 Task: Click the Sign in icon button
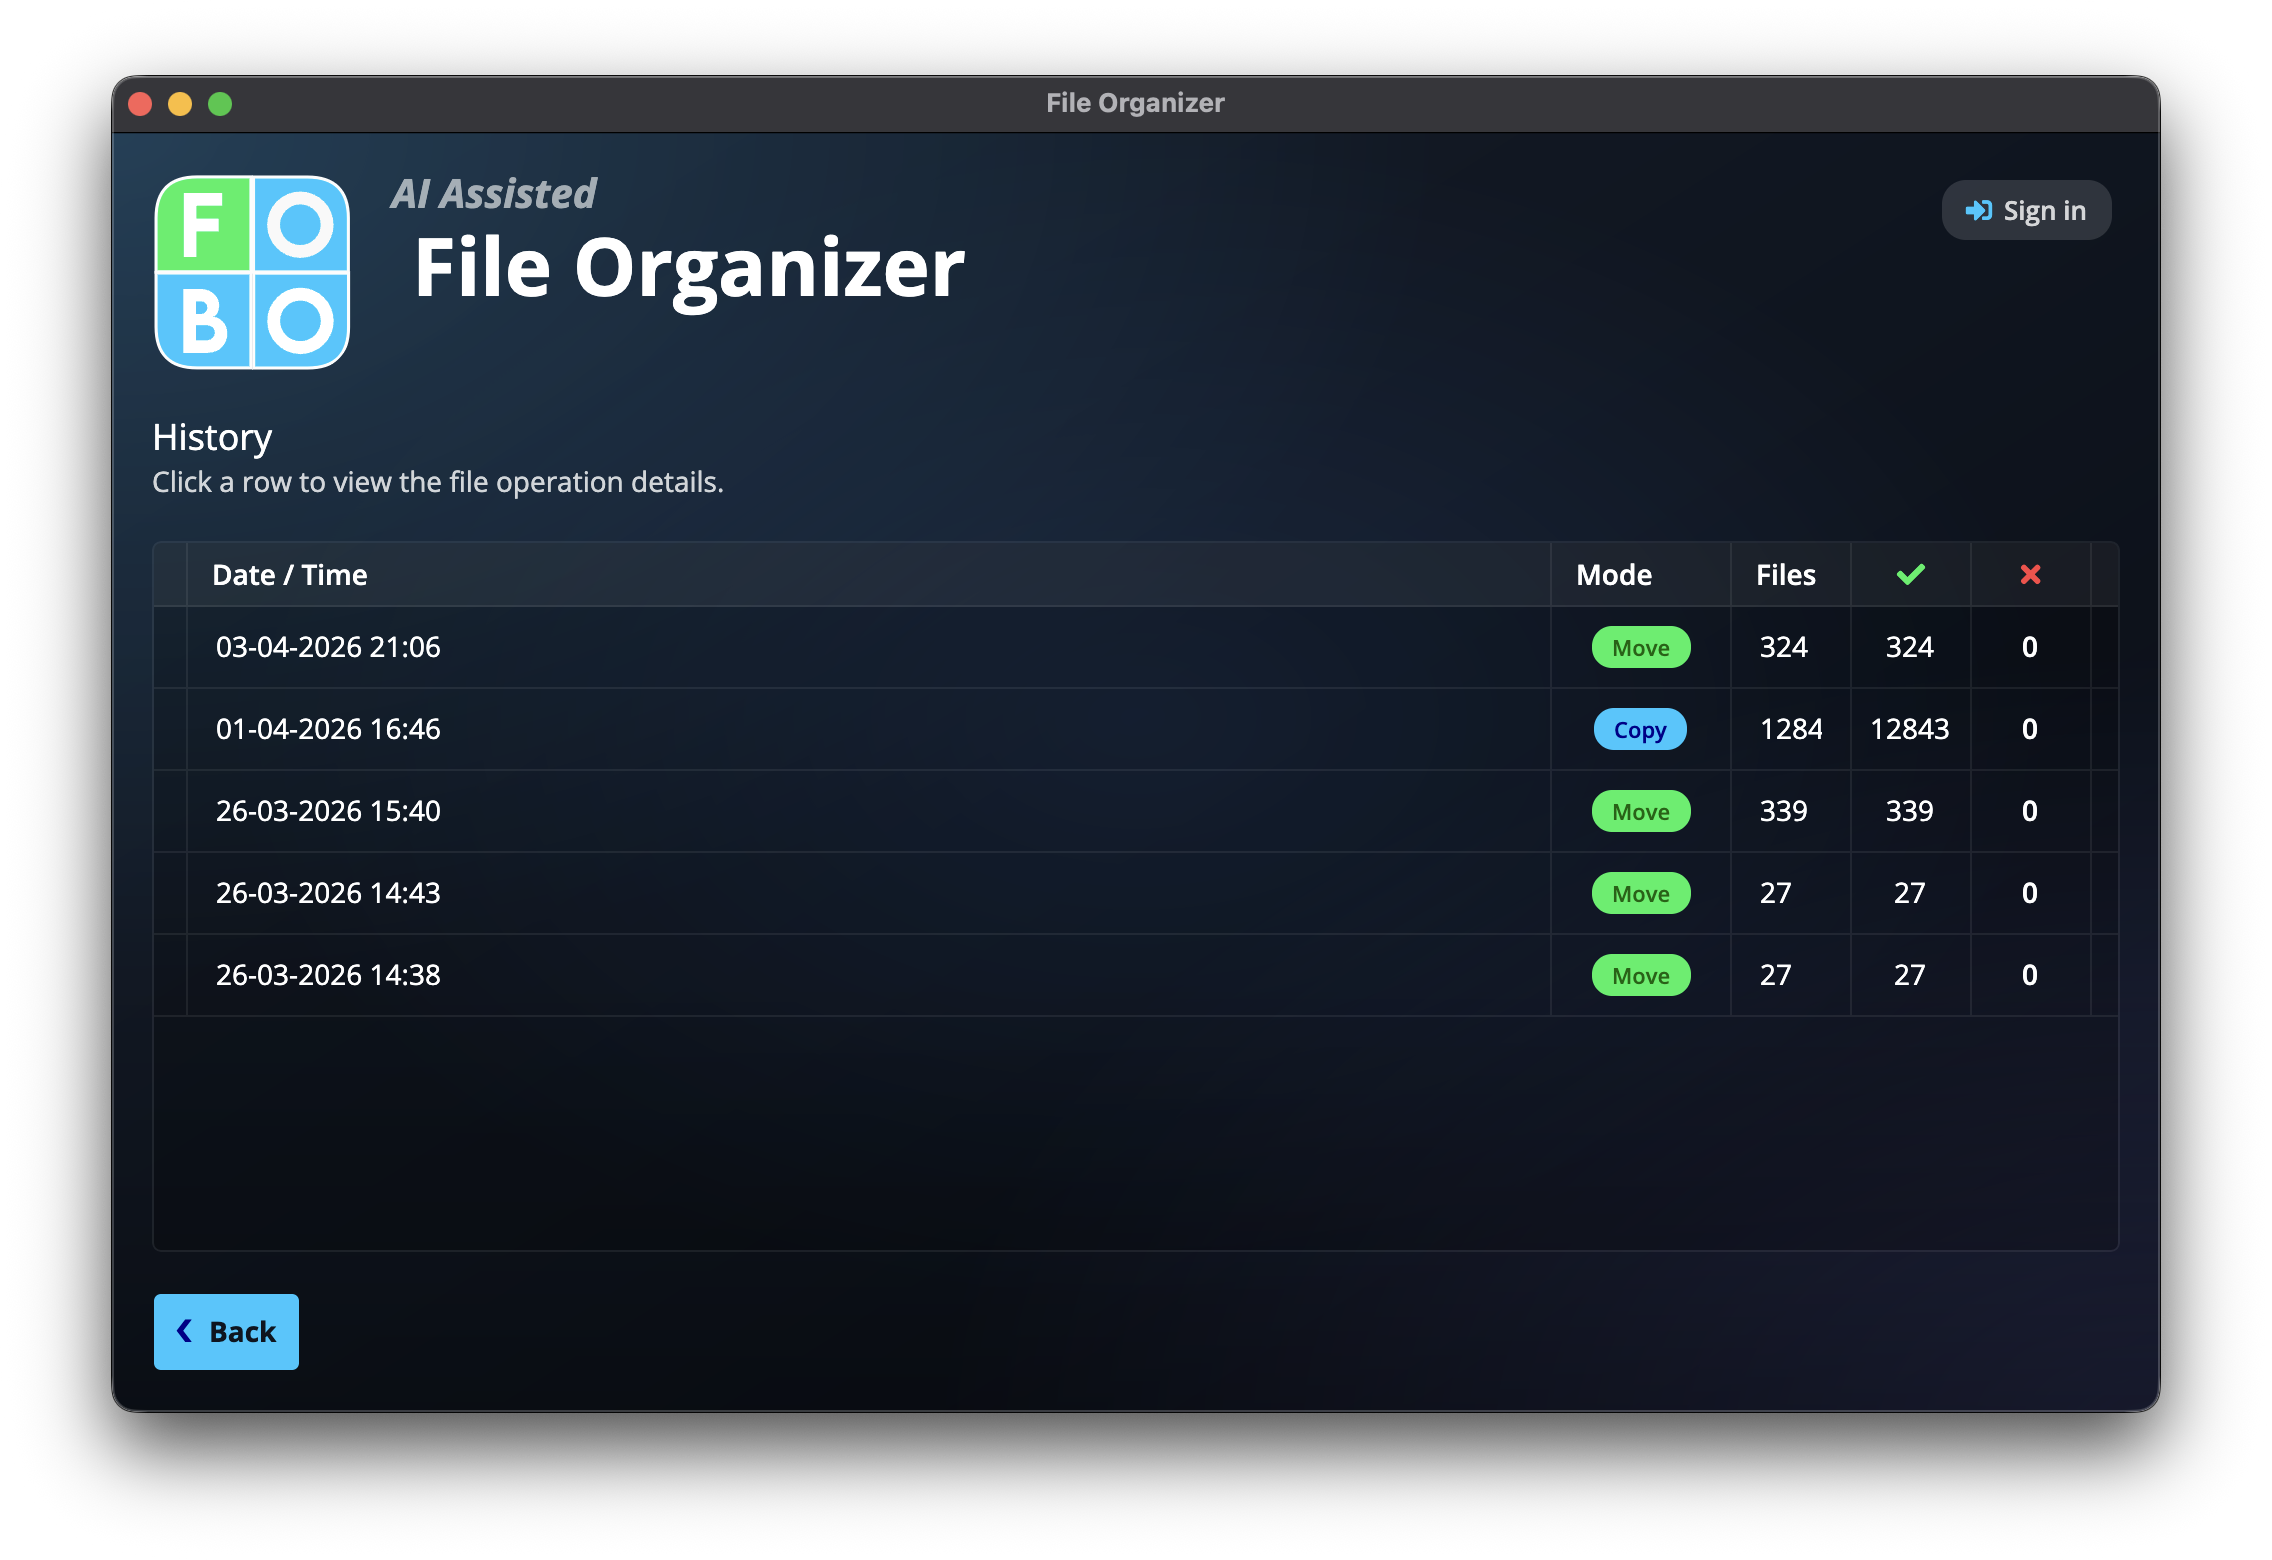coord(1978,210)
